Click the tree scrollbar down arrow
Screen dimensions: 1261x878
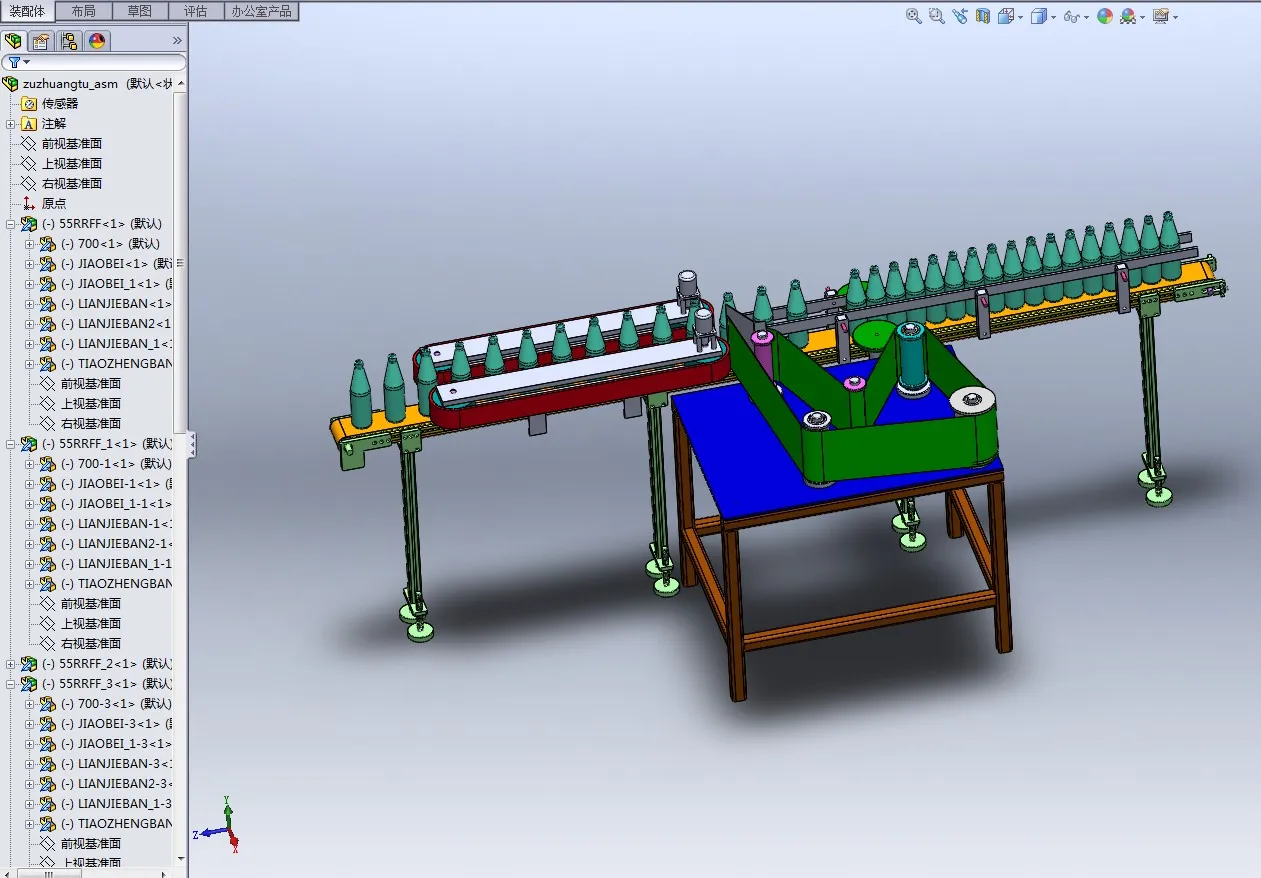pyautogui.click(x=180, y=858)
